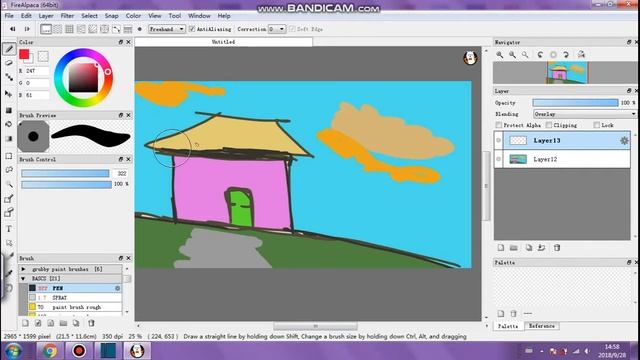
Task: Select the Gradient tool
Action: (9, 139)
